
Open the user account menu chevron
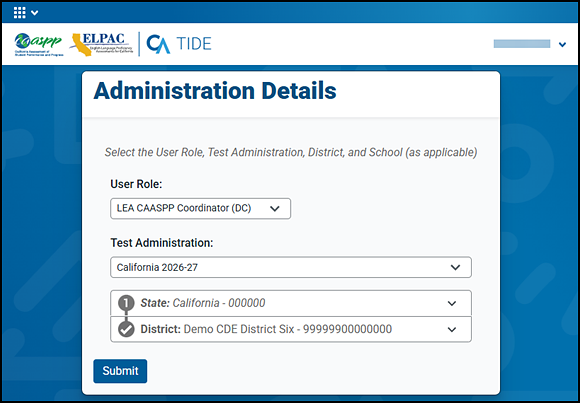[562, 44]
